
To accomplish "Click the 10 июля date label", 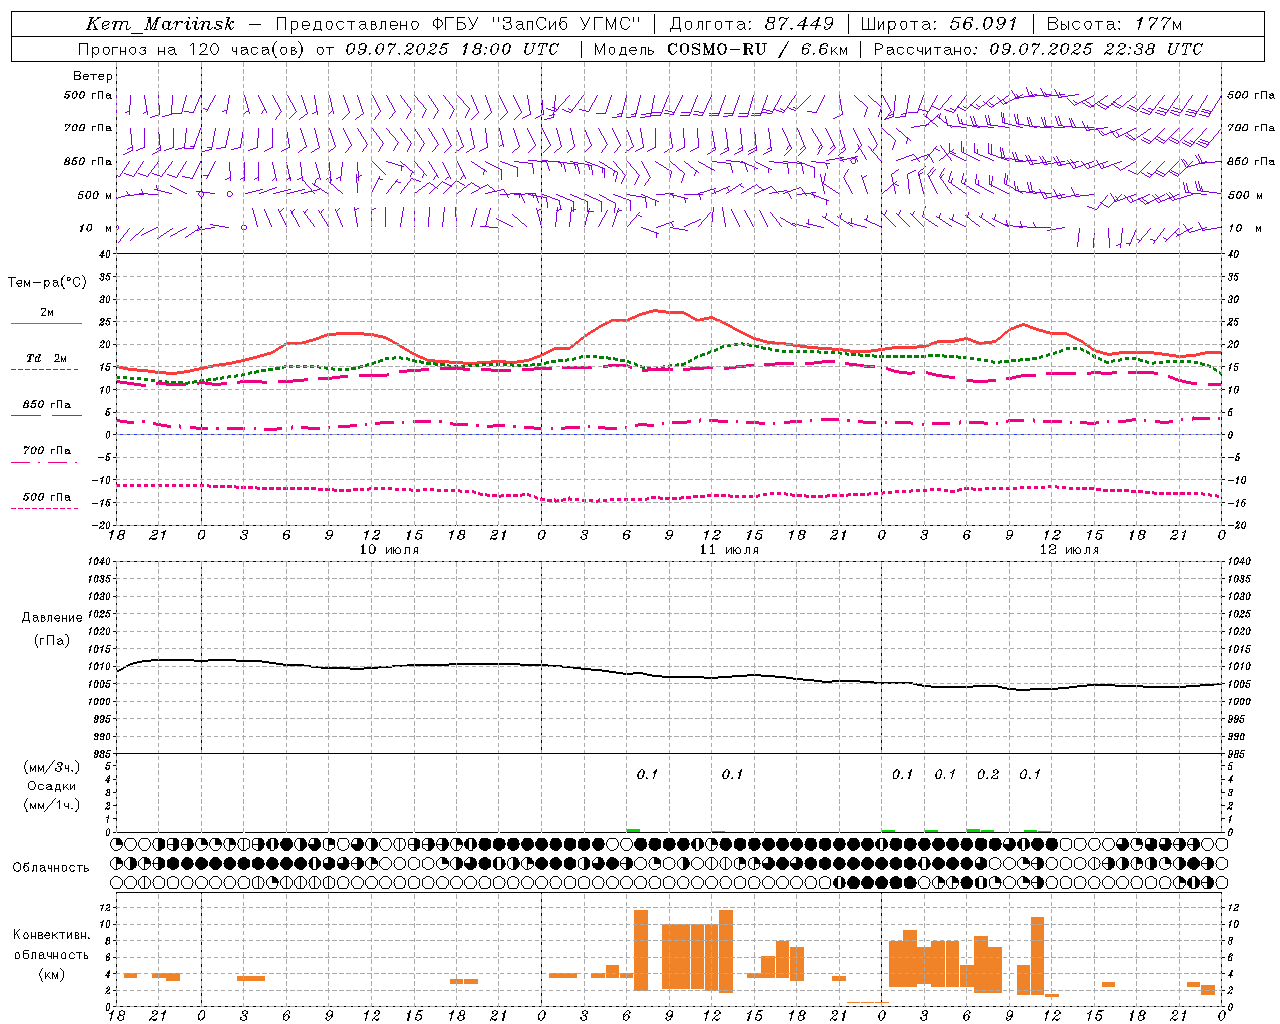I will [x=389, y=550].
